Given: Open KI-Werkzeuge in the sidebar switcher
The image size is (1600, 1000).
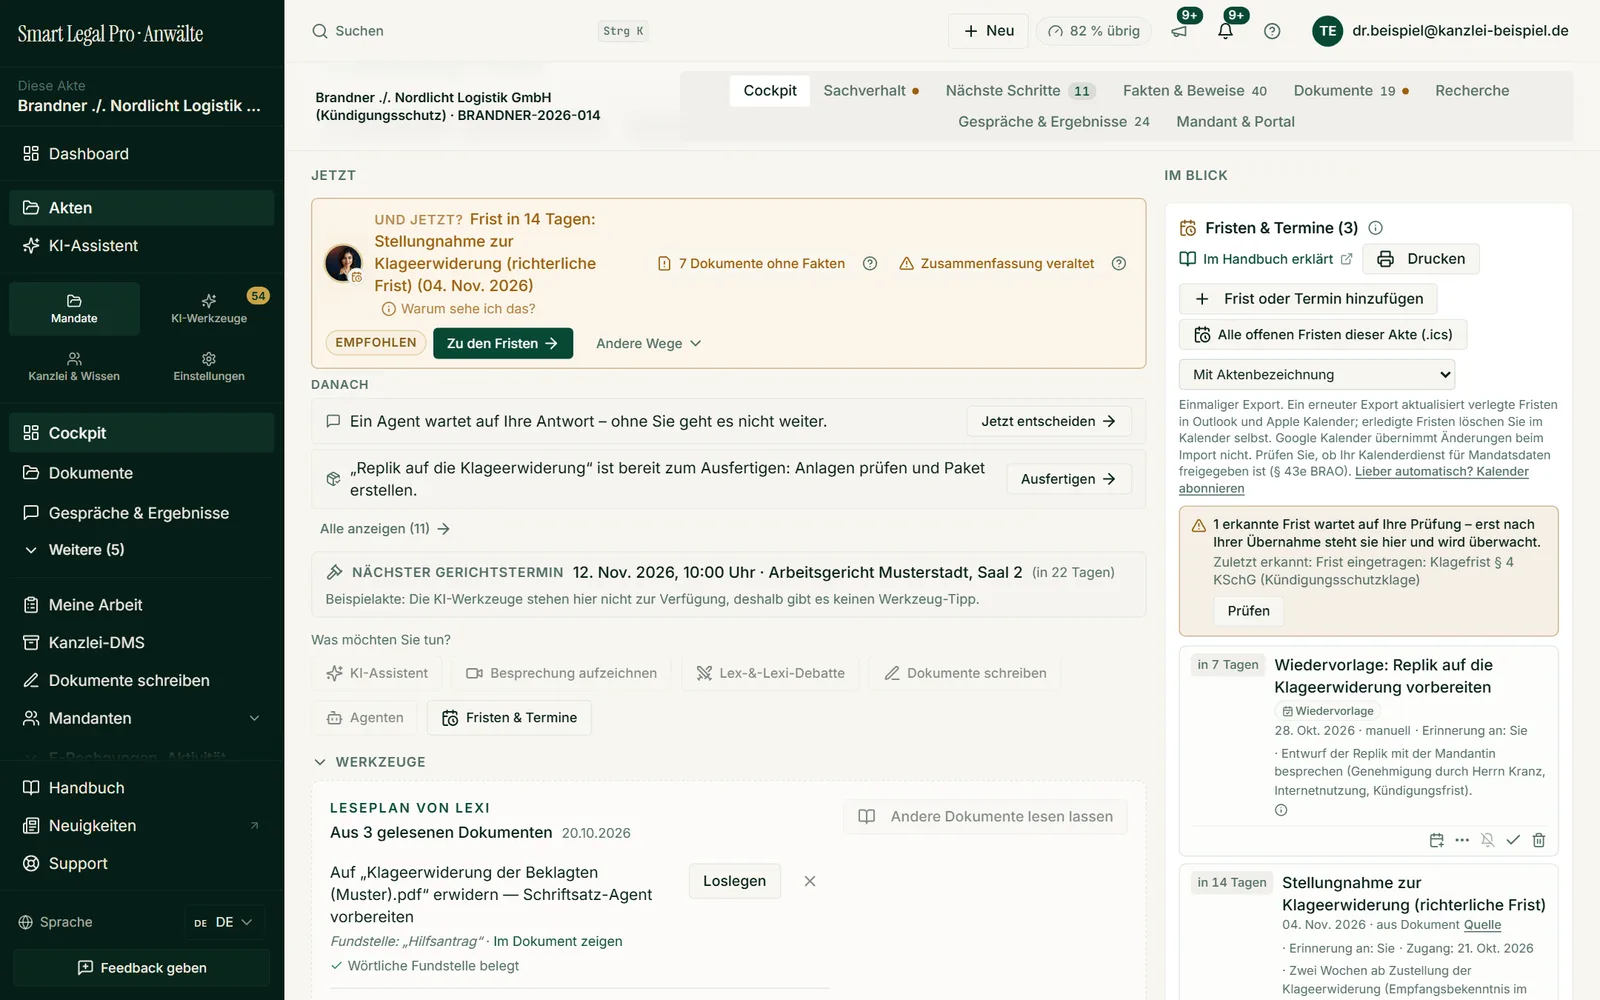Looking at the screenshot, I should point(209,308).
